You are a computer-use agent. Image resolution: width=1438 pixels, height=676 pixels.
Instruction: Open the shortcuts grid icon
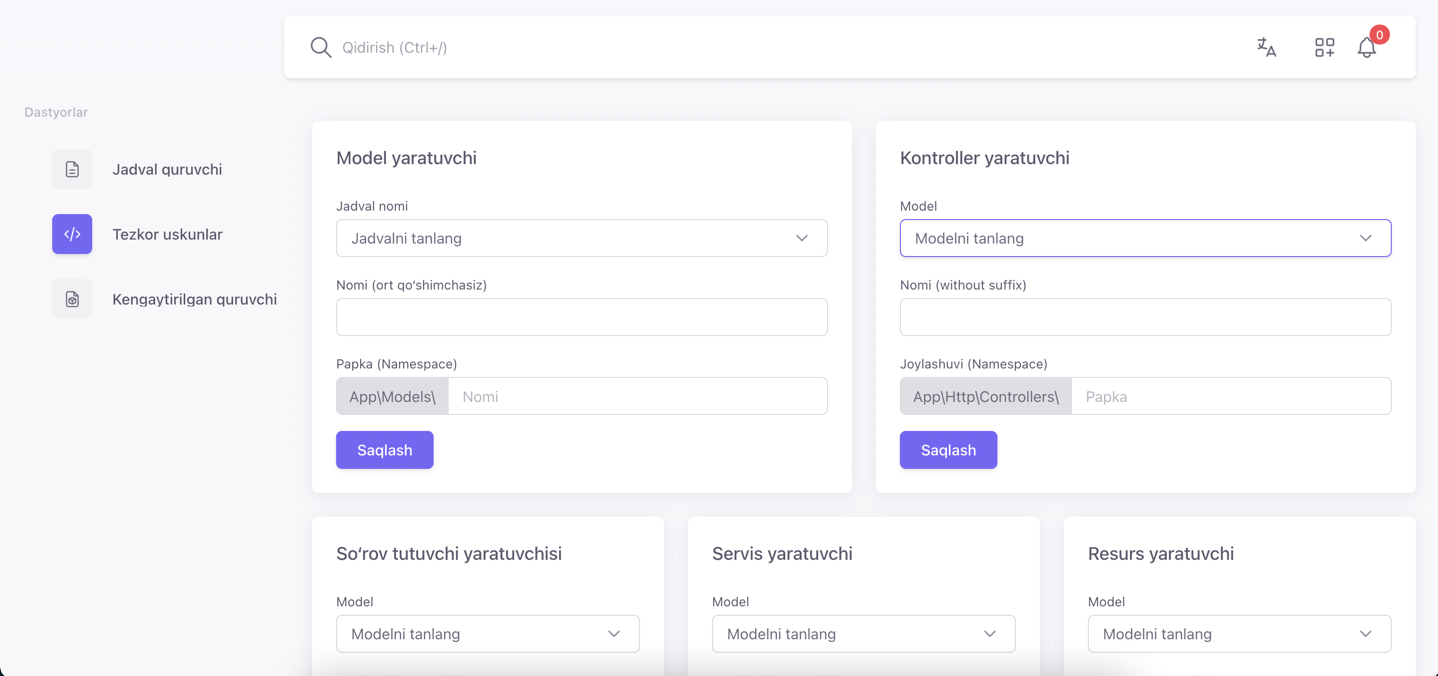click(x=1324, y=47)
